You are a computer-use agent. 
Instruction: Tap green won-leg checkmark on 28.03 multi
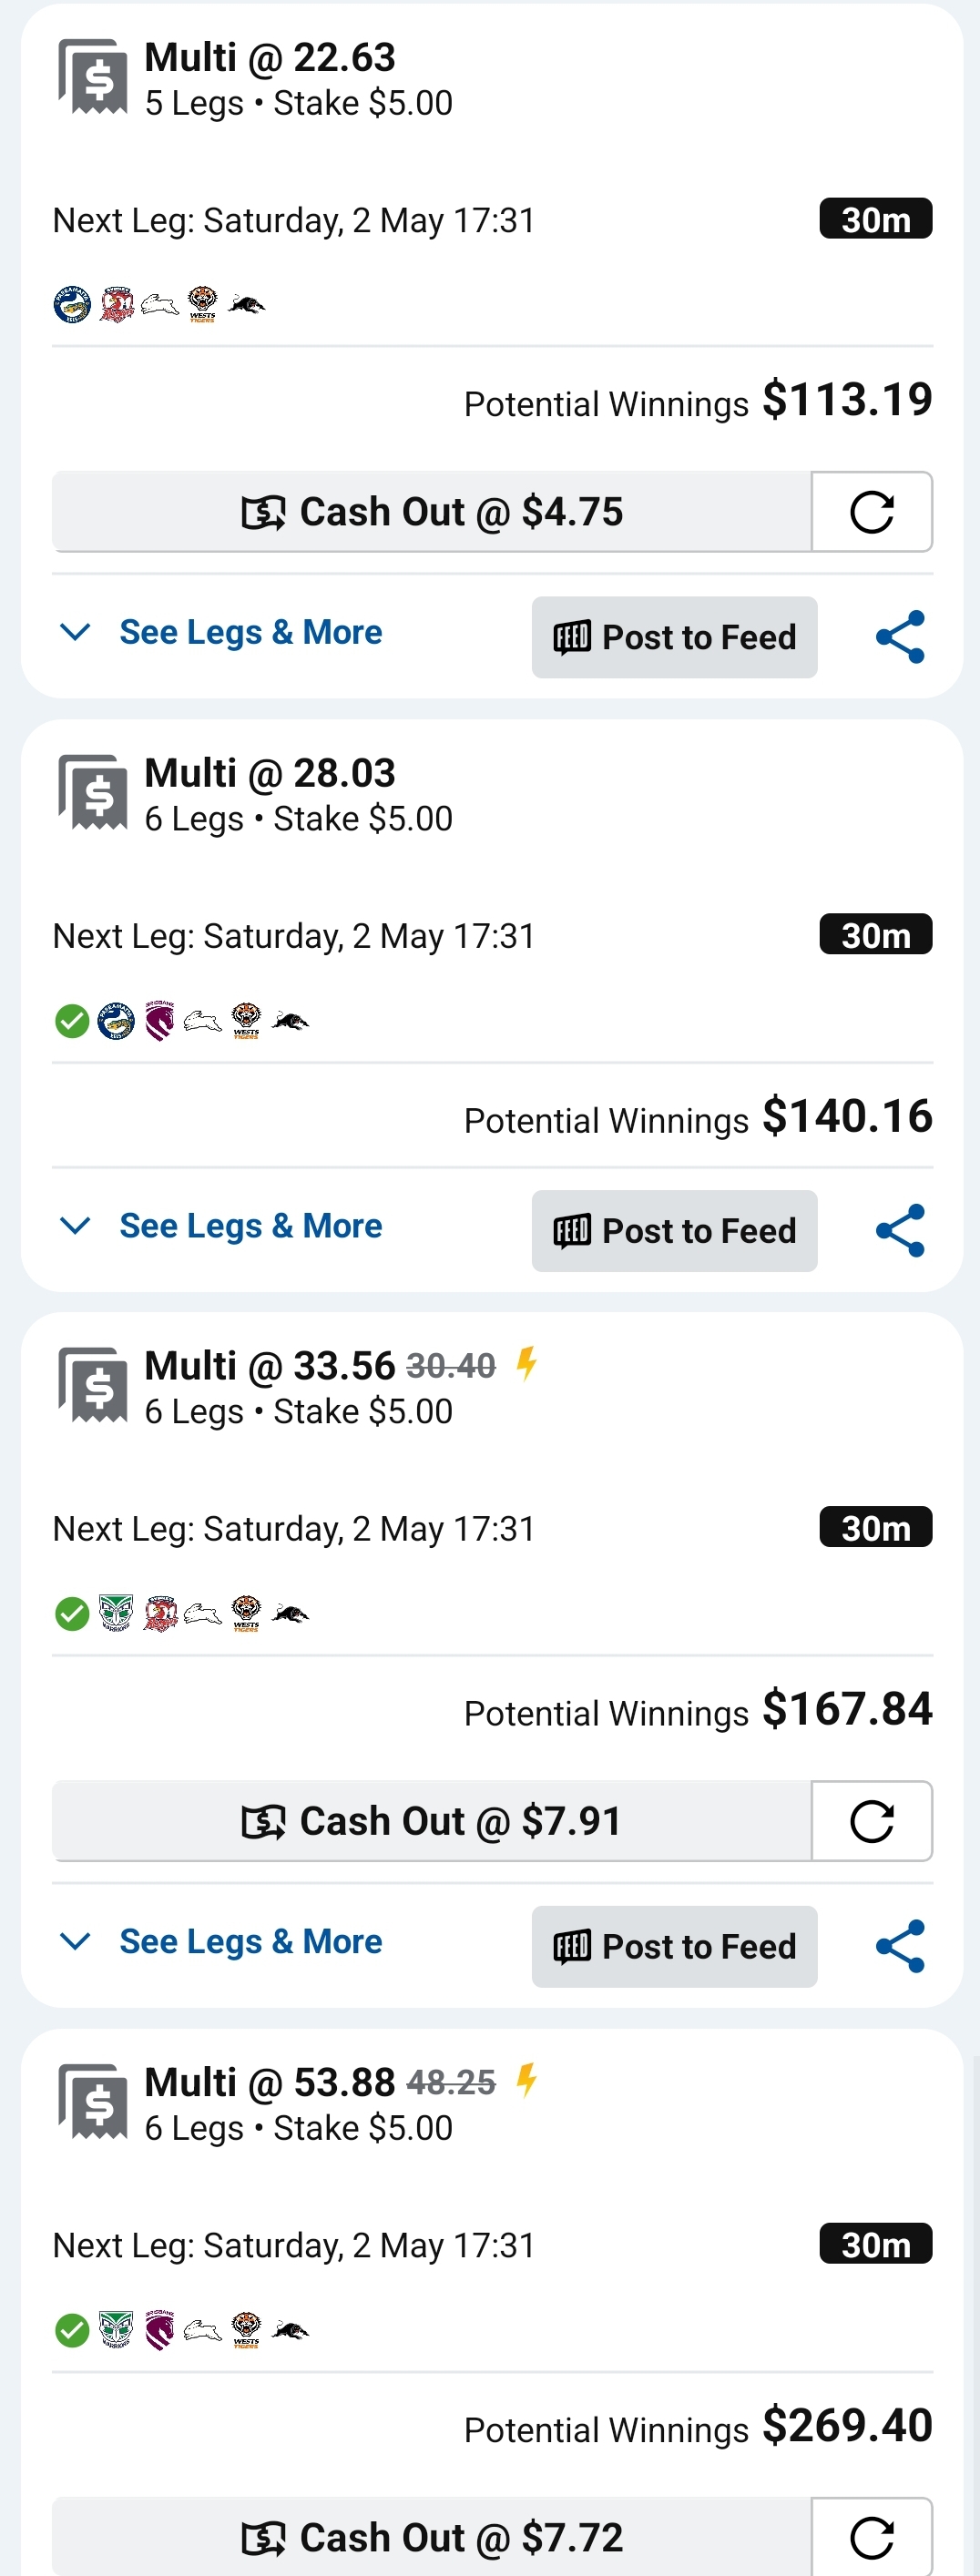pyautogui.click(x=72, y=1021)
